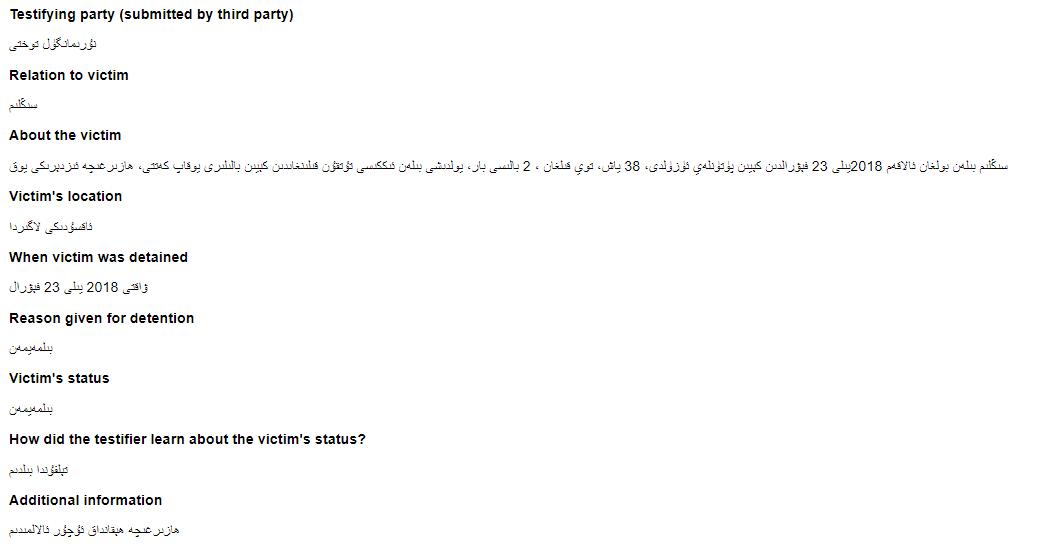Select the location text under Victim's location
The width and height of the screenshot is (1039, 548).
pos(51,227)
